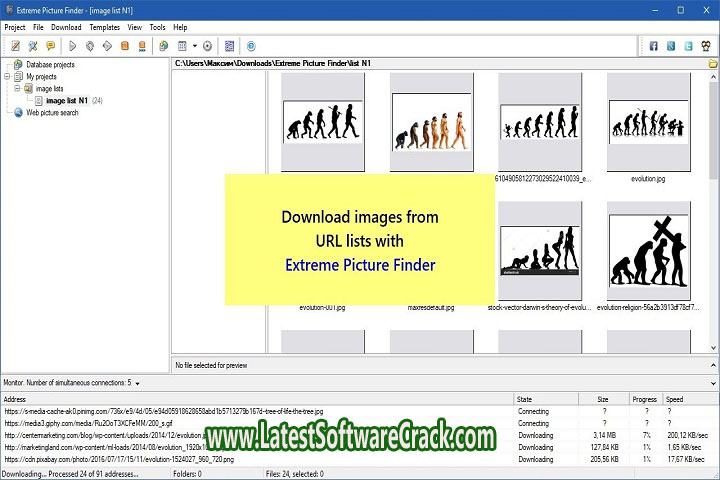Click the Twitter share icon
The width and height of the screenshot is (720, 480).
pyautogui.click(x=688, y=46)
